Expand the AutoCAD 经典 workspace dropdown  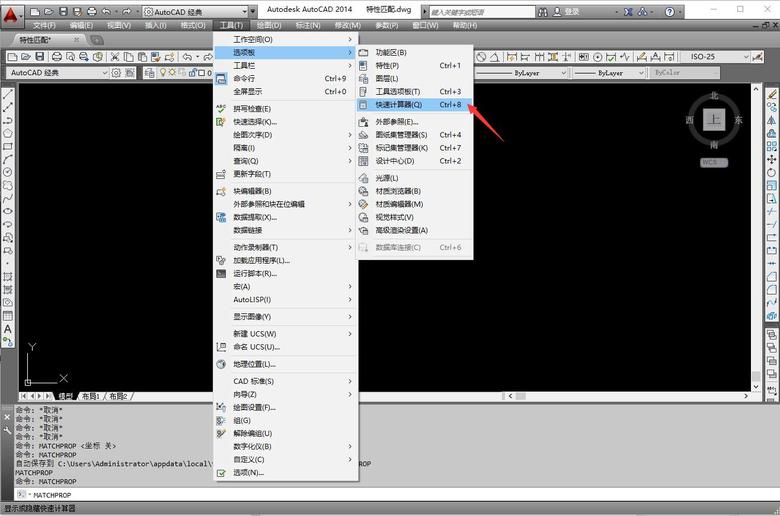click(x=247, y=11)
